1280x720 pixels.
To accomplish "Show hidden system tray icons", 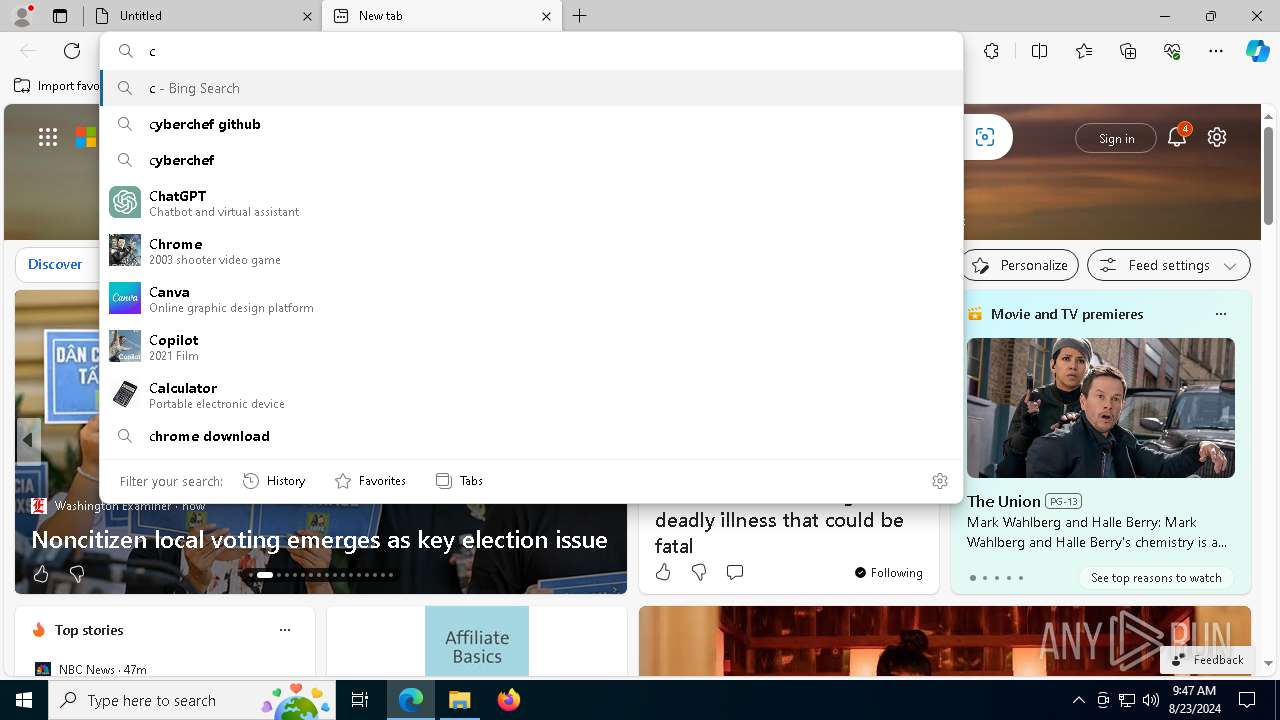I will pos(1078,700).
